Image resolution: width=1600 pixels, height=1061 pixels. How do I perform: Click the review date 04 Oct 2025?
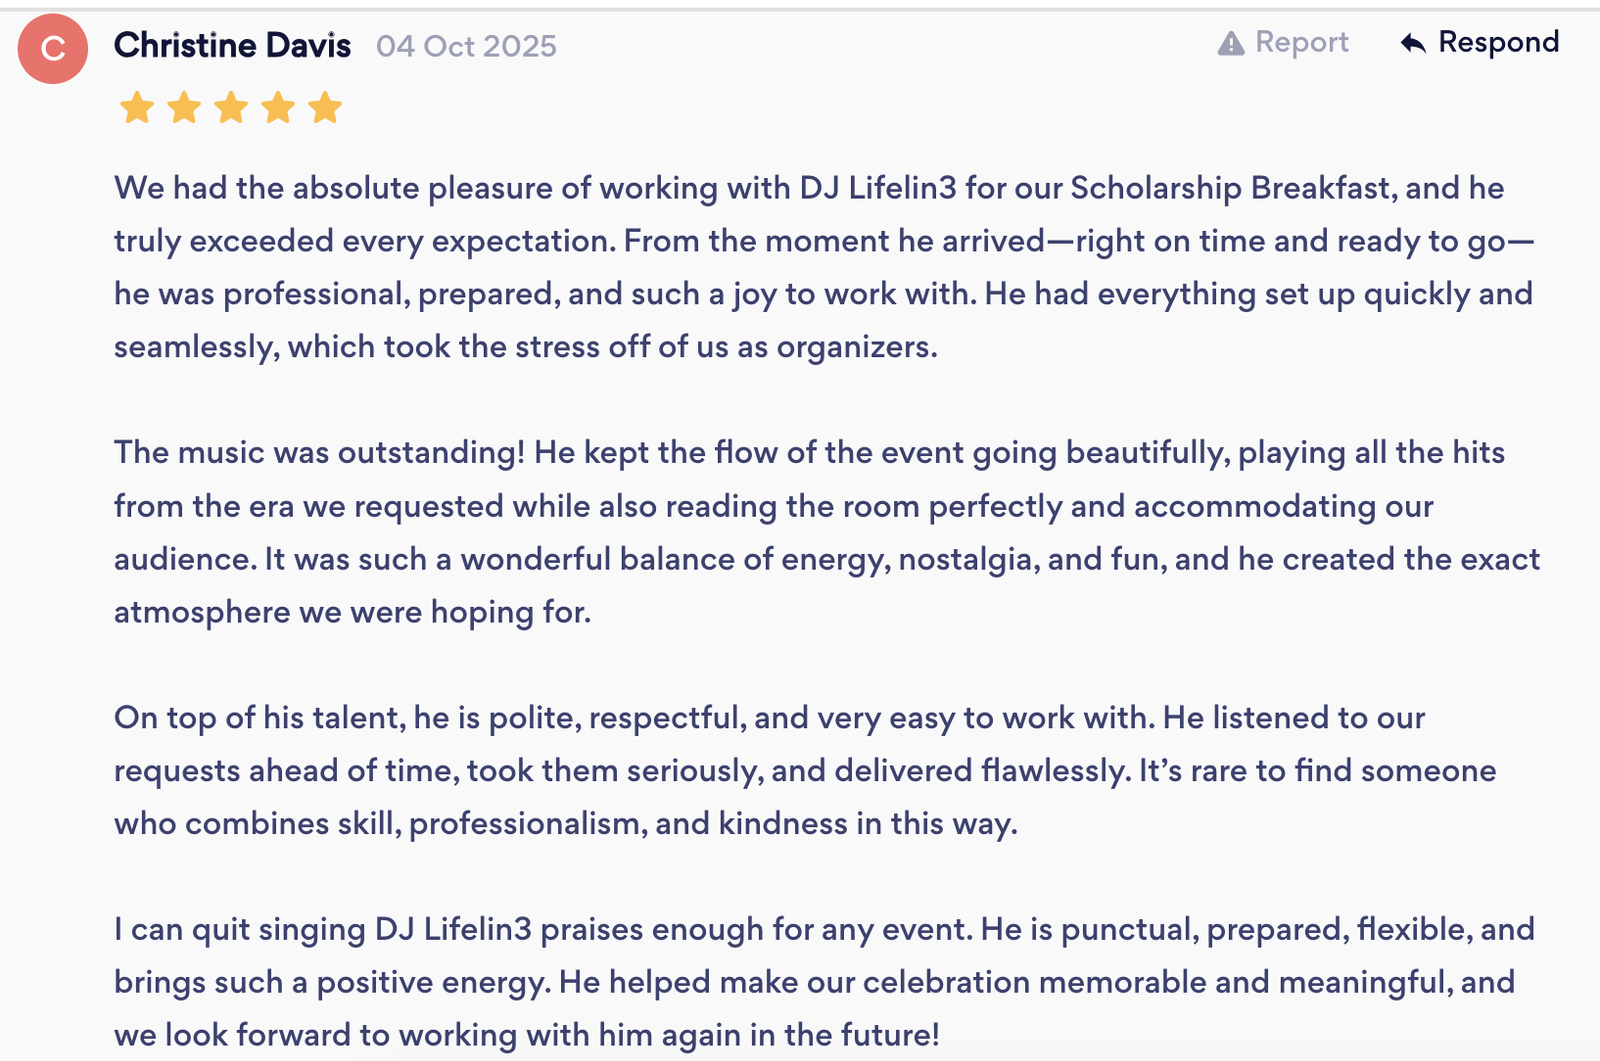tap(466, 46)
